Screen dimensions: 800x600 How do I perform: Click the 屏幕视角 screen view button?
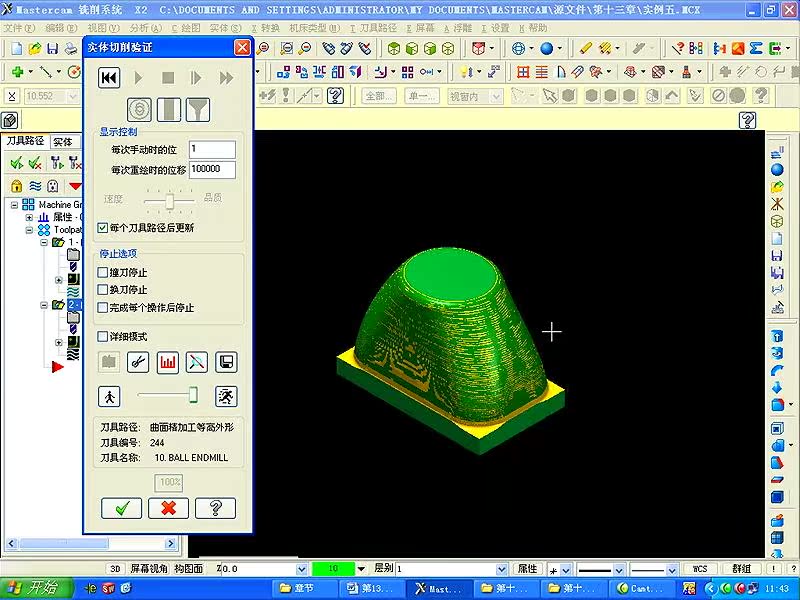(148, 569)
